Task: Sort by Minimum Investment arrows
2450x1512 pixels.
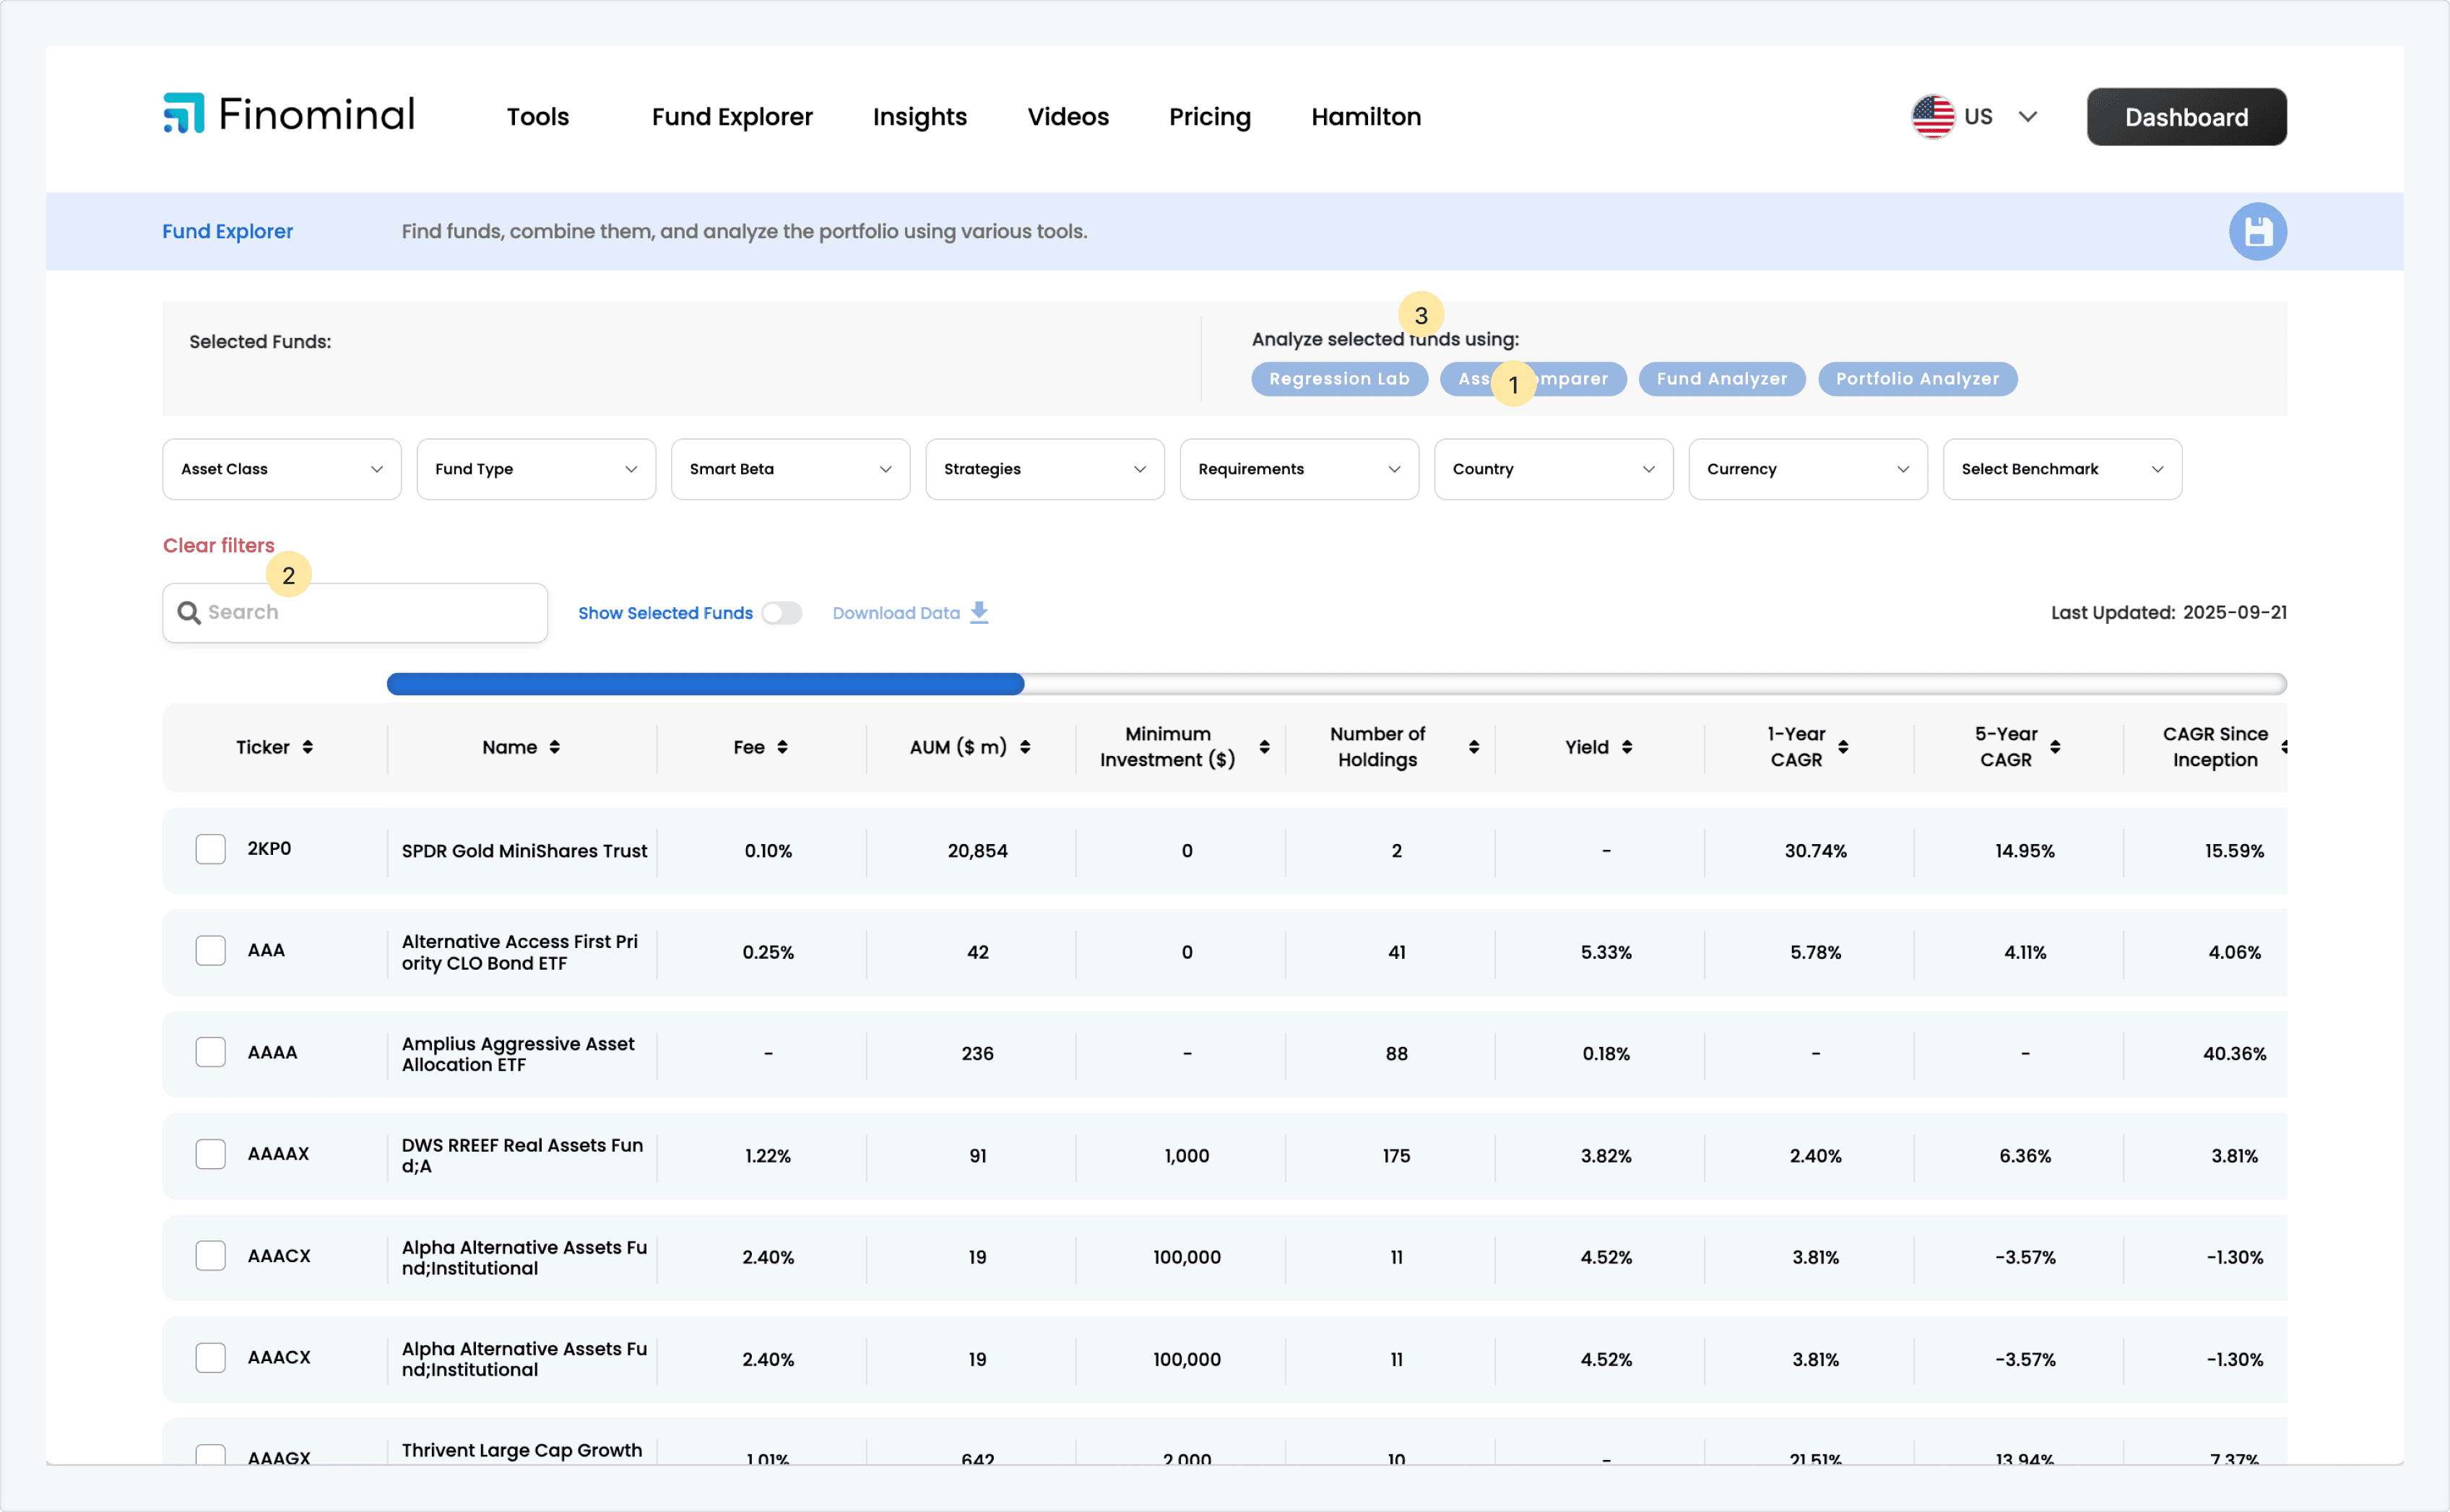Action: click(x=1265, y=748)
